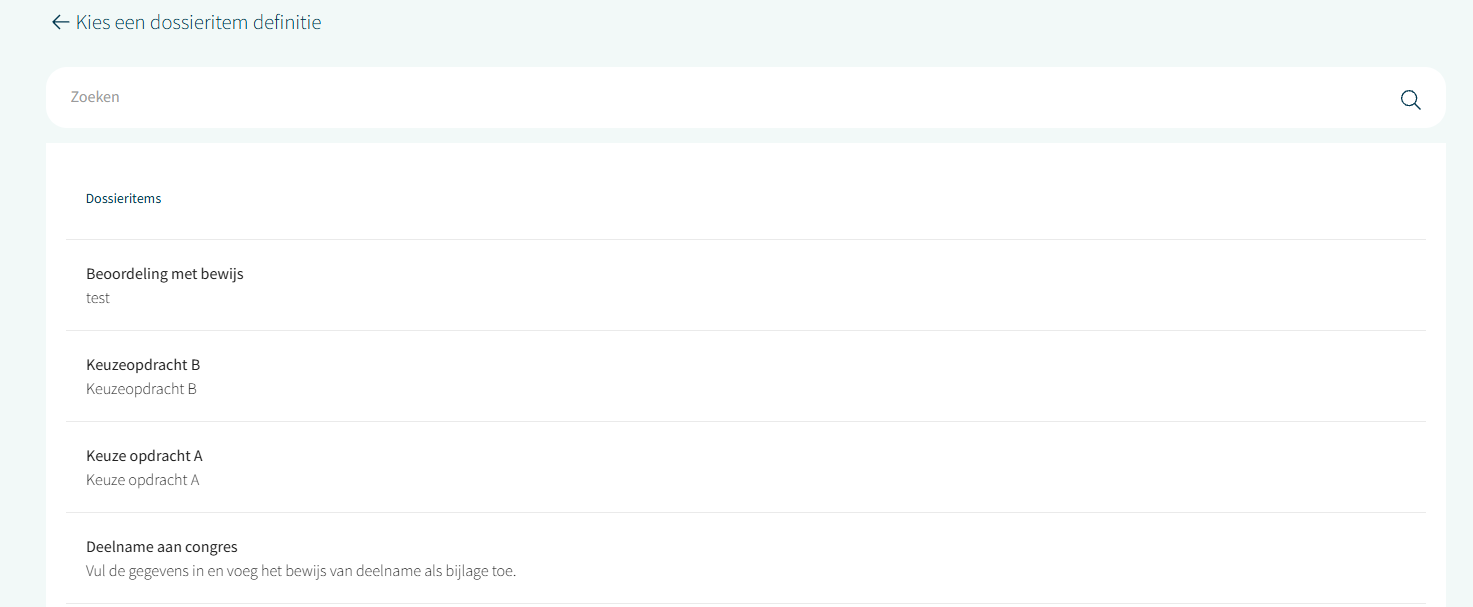Select the Beoordeling met bewijs dossier item row
This screenshot has height=607, width=1473.
point(746,285)
